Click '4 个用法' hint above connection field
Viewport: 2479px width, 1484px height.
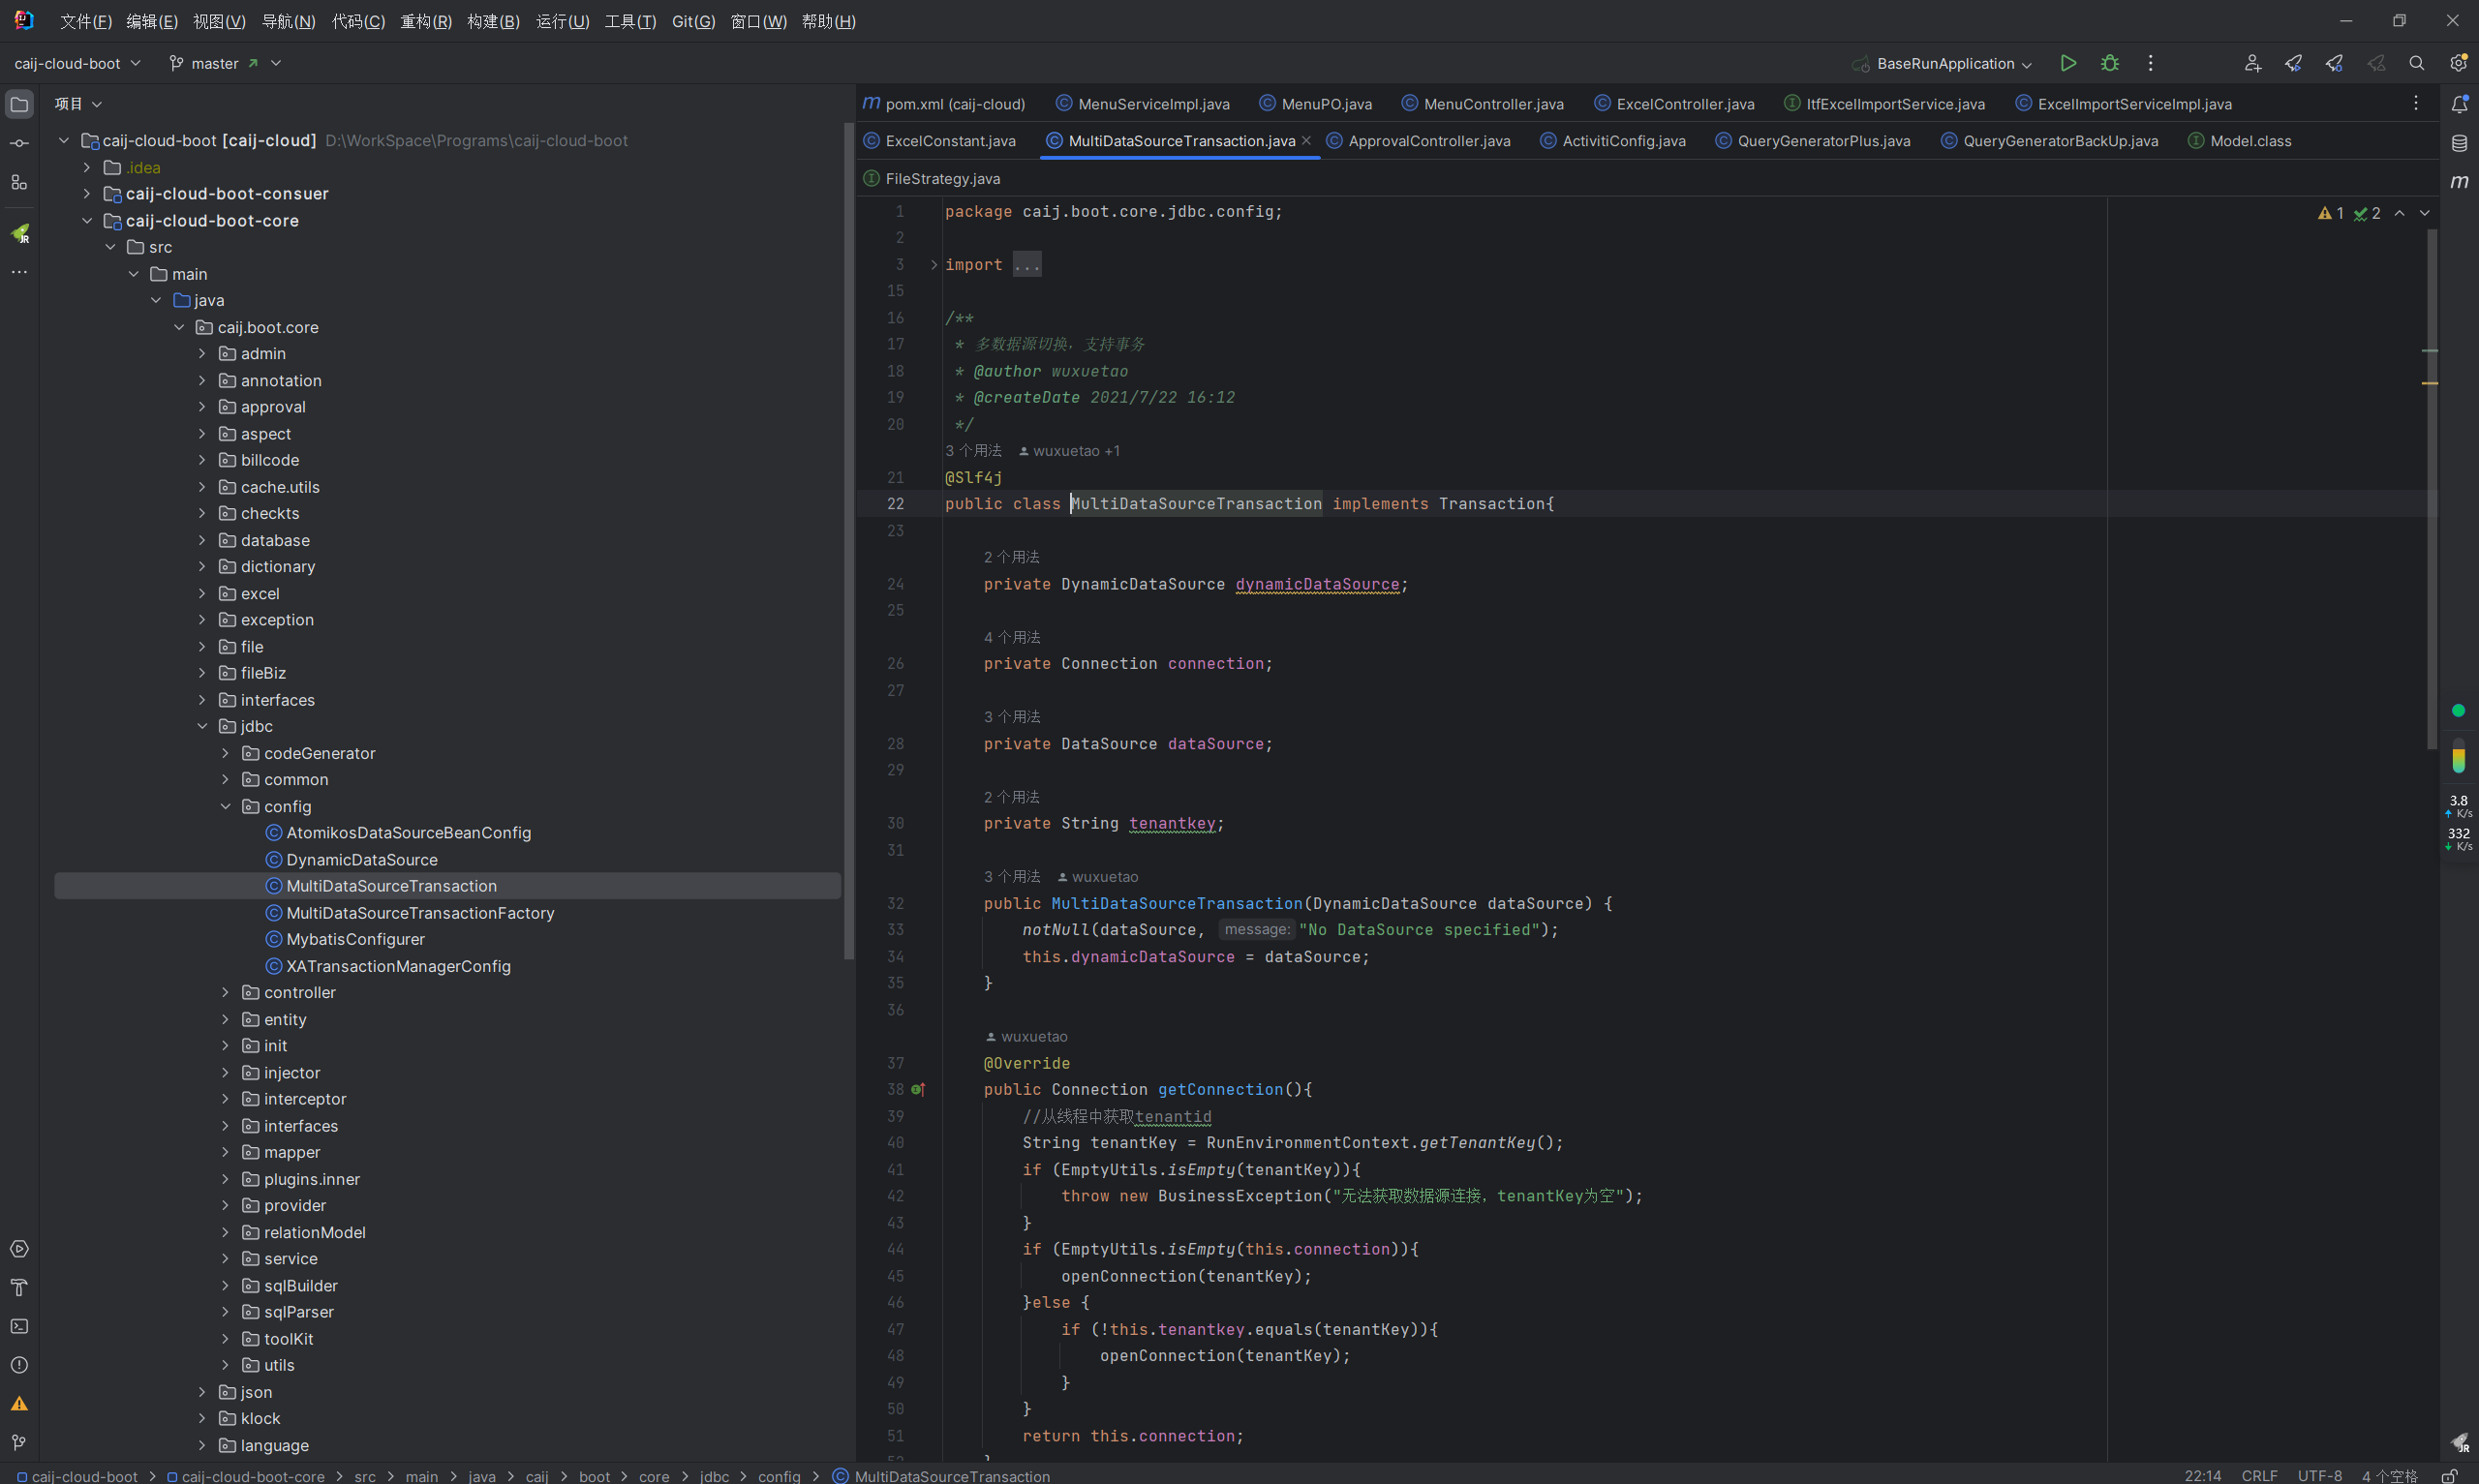pyautogui.click(x=1012, y=638)
